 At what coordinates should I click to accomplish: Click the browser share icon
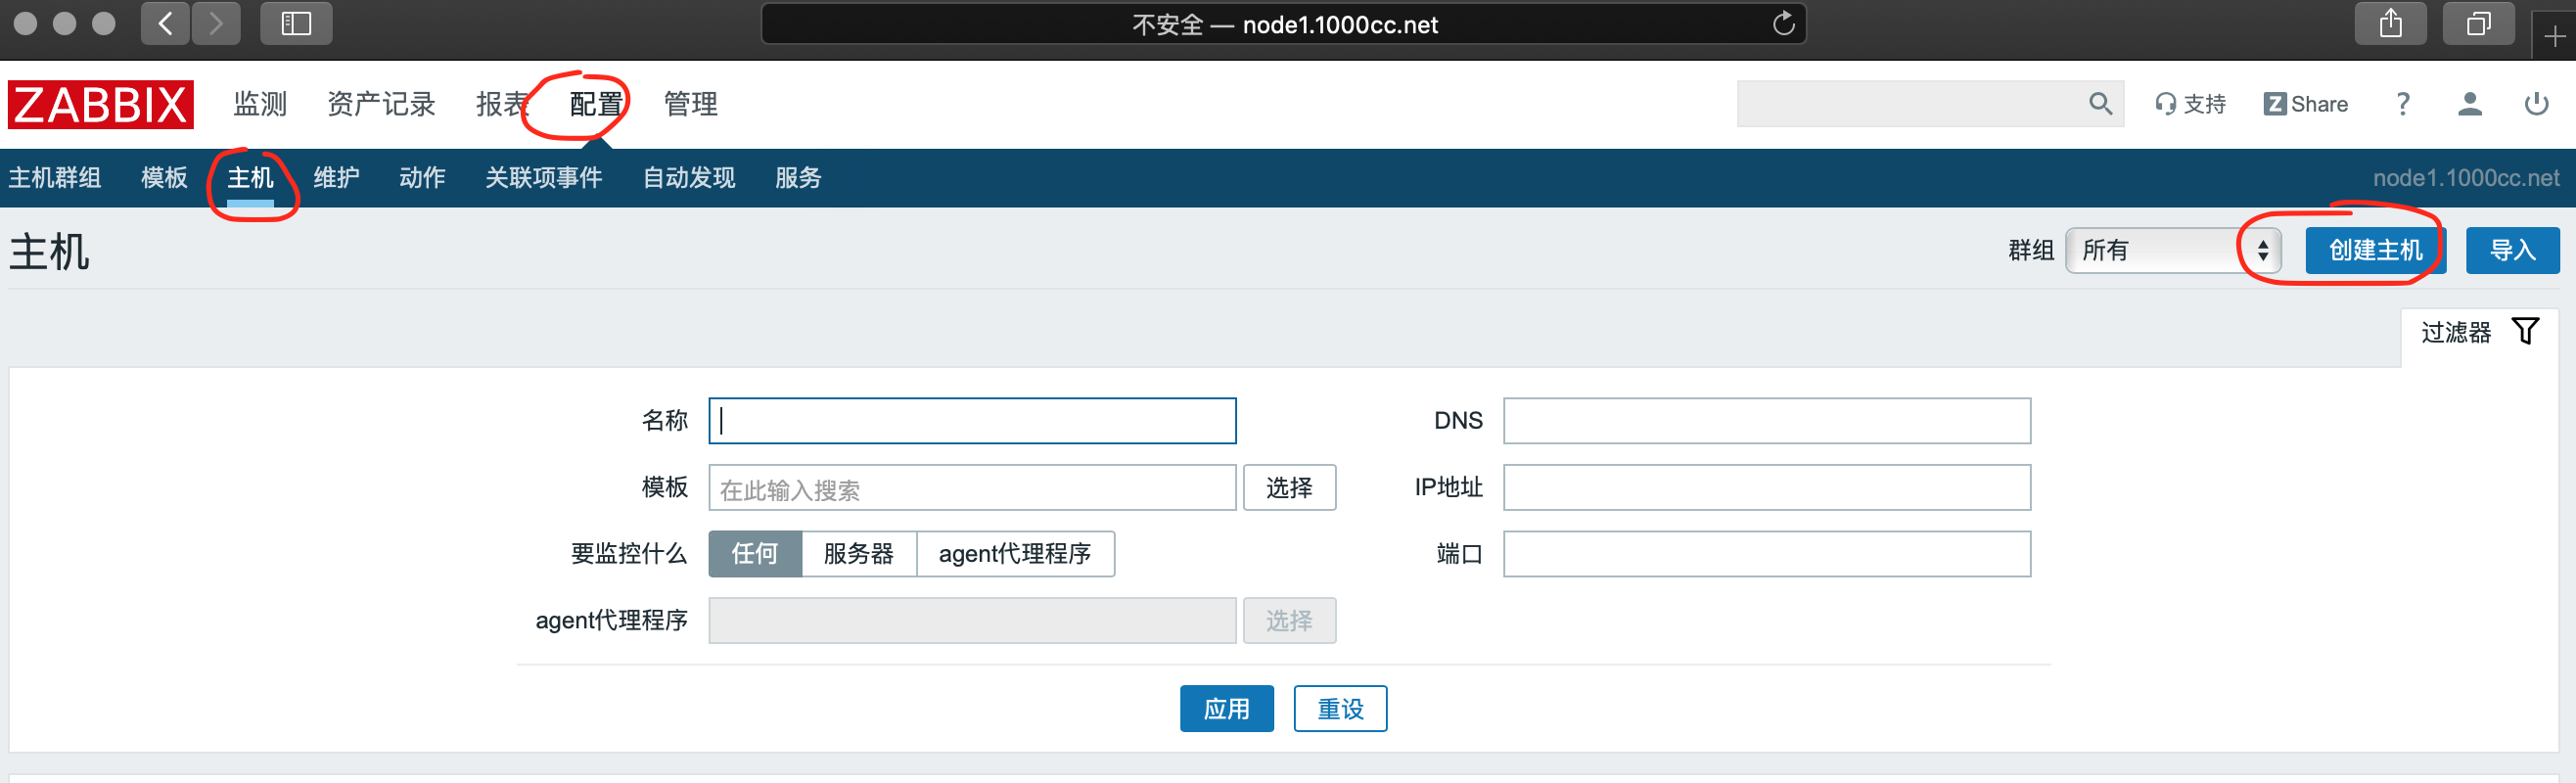click(2390, 24)
